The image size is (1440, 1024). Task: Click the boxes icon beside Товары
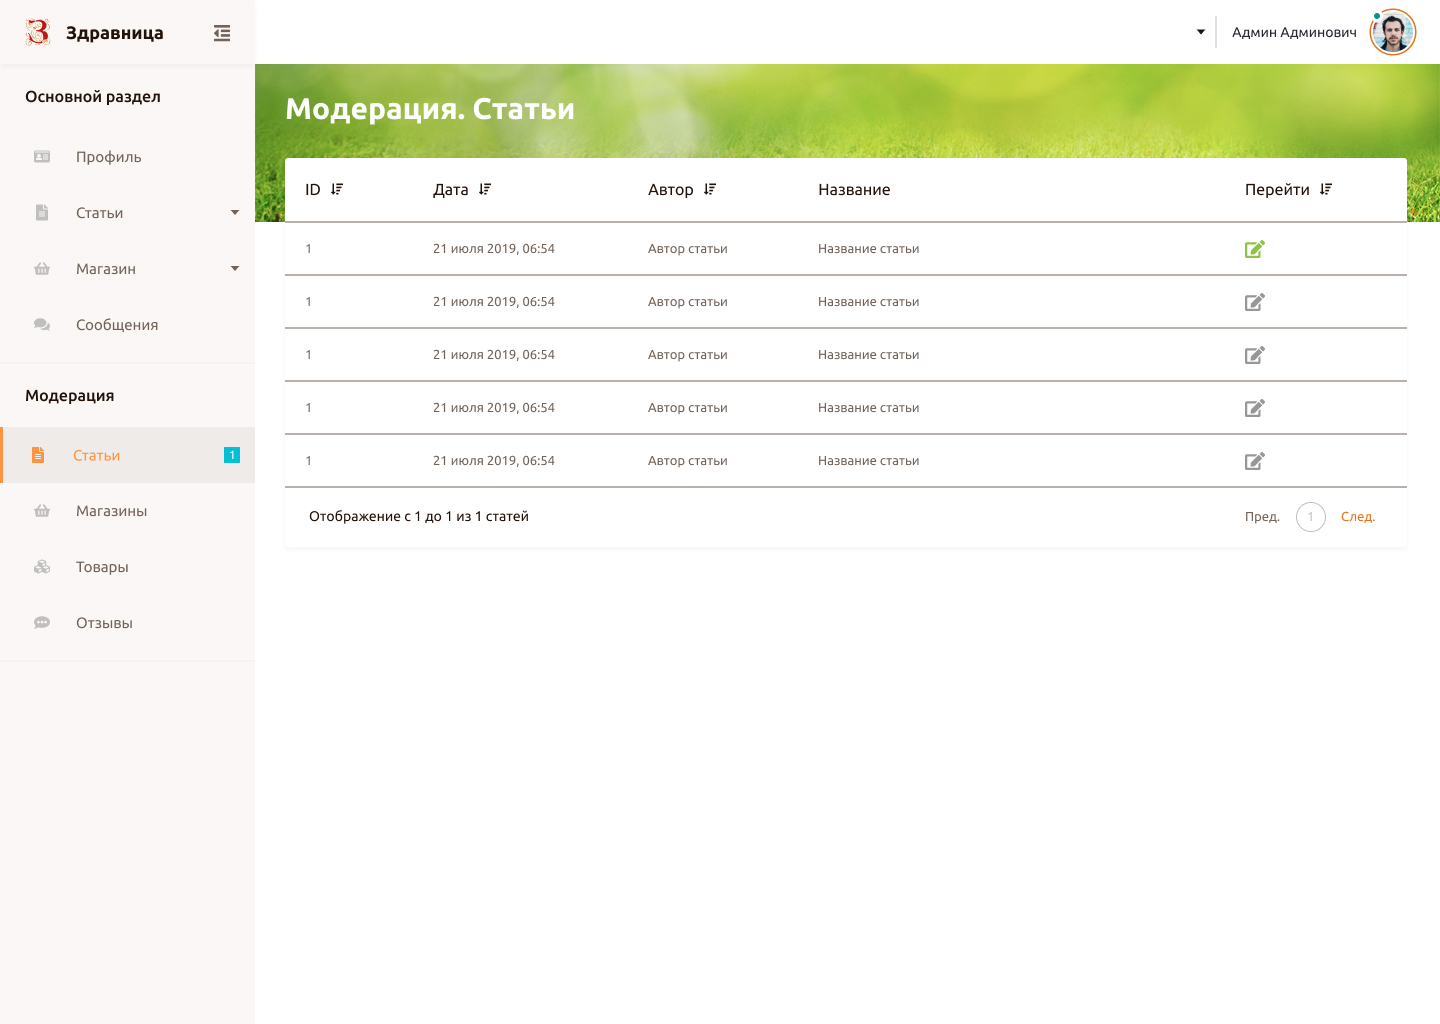click(42, 567)
